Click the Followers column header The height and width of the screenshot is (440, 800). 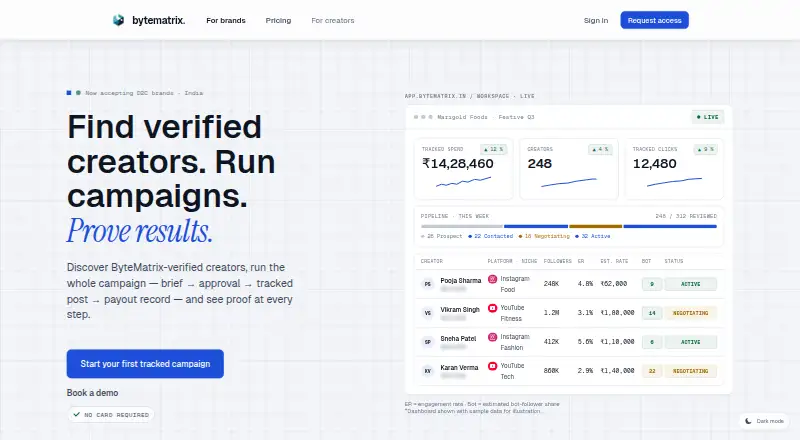(x=557, y=261)
